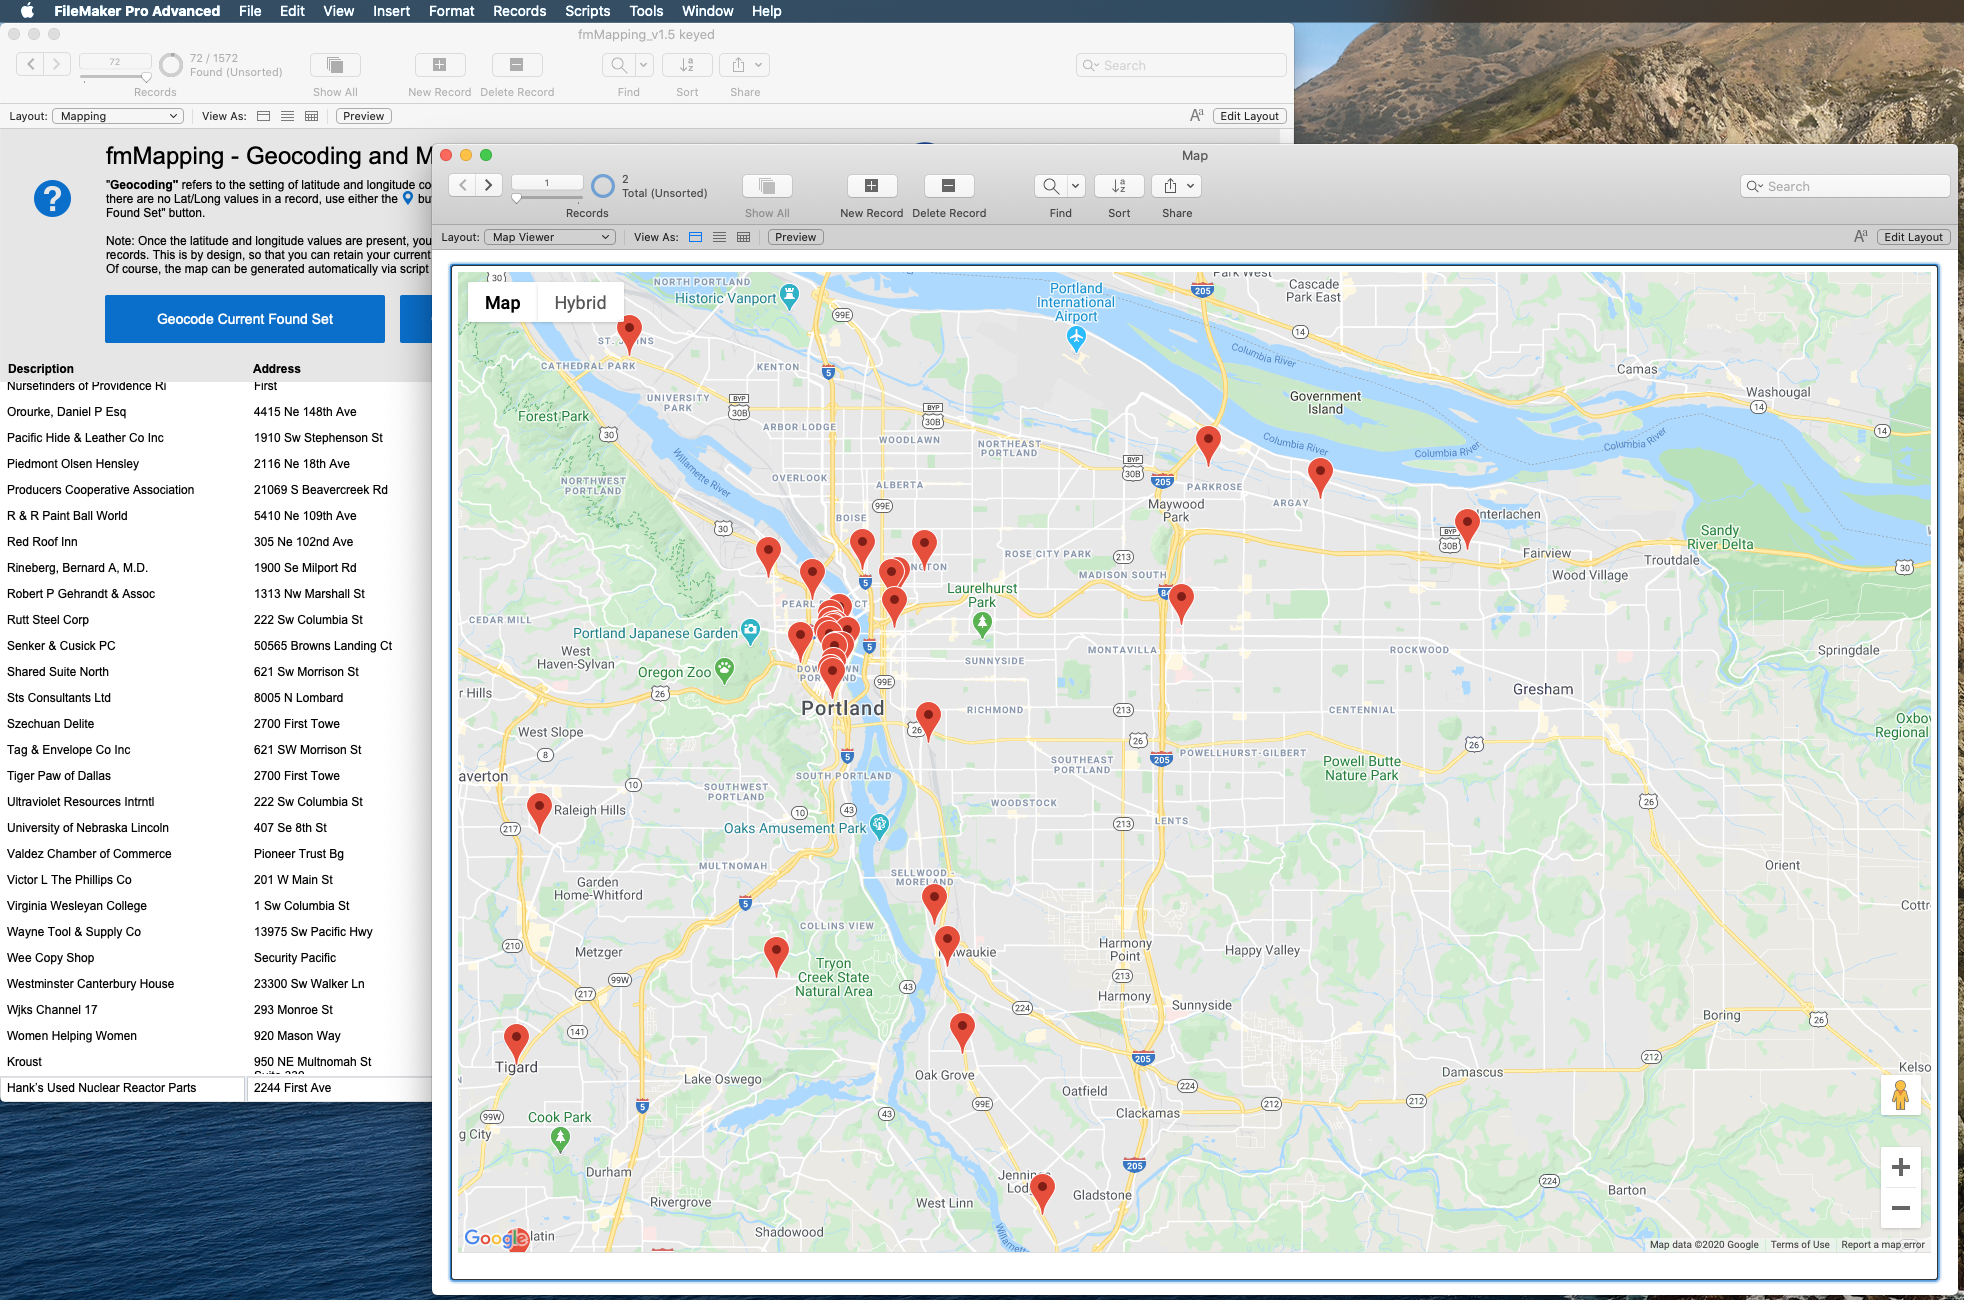Go to next record arrow in Map window

[x=488, y=185]
